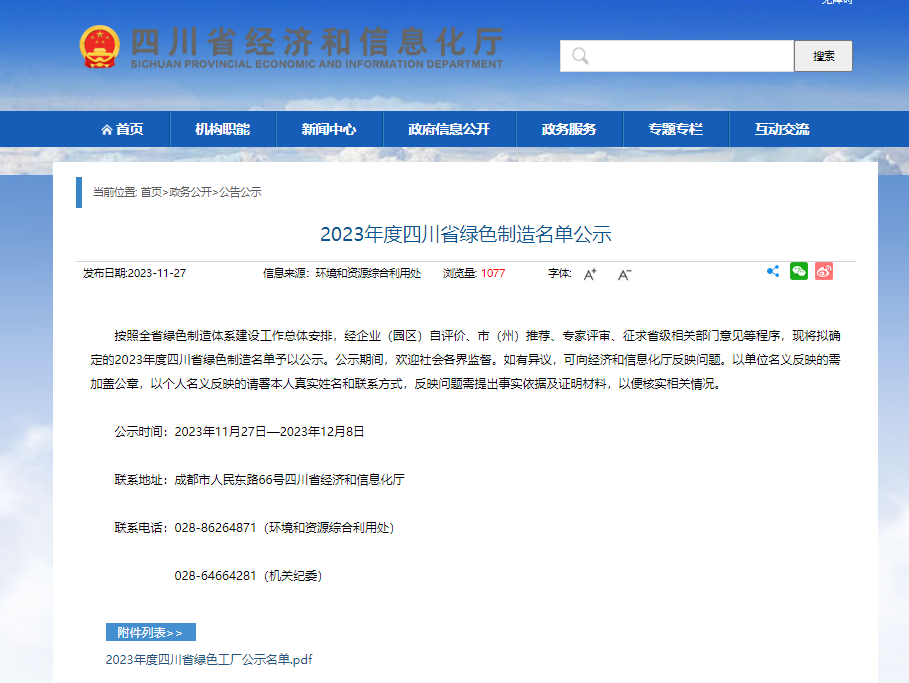Click the blue share icon
Image resolution: width=909 pixels, height=683 pixels.
click(773, 271)
